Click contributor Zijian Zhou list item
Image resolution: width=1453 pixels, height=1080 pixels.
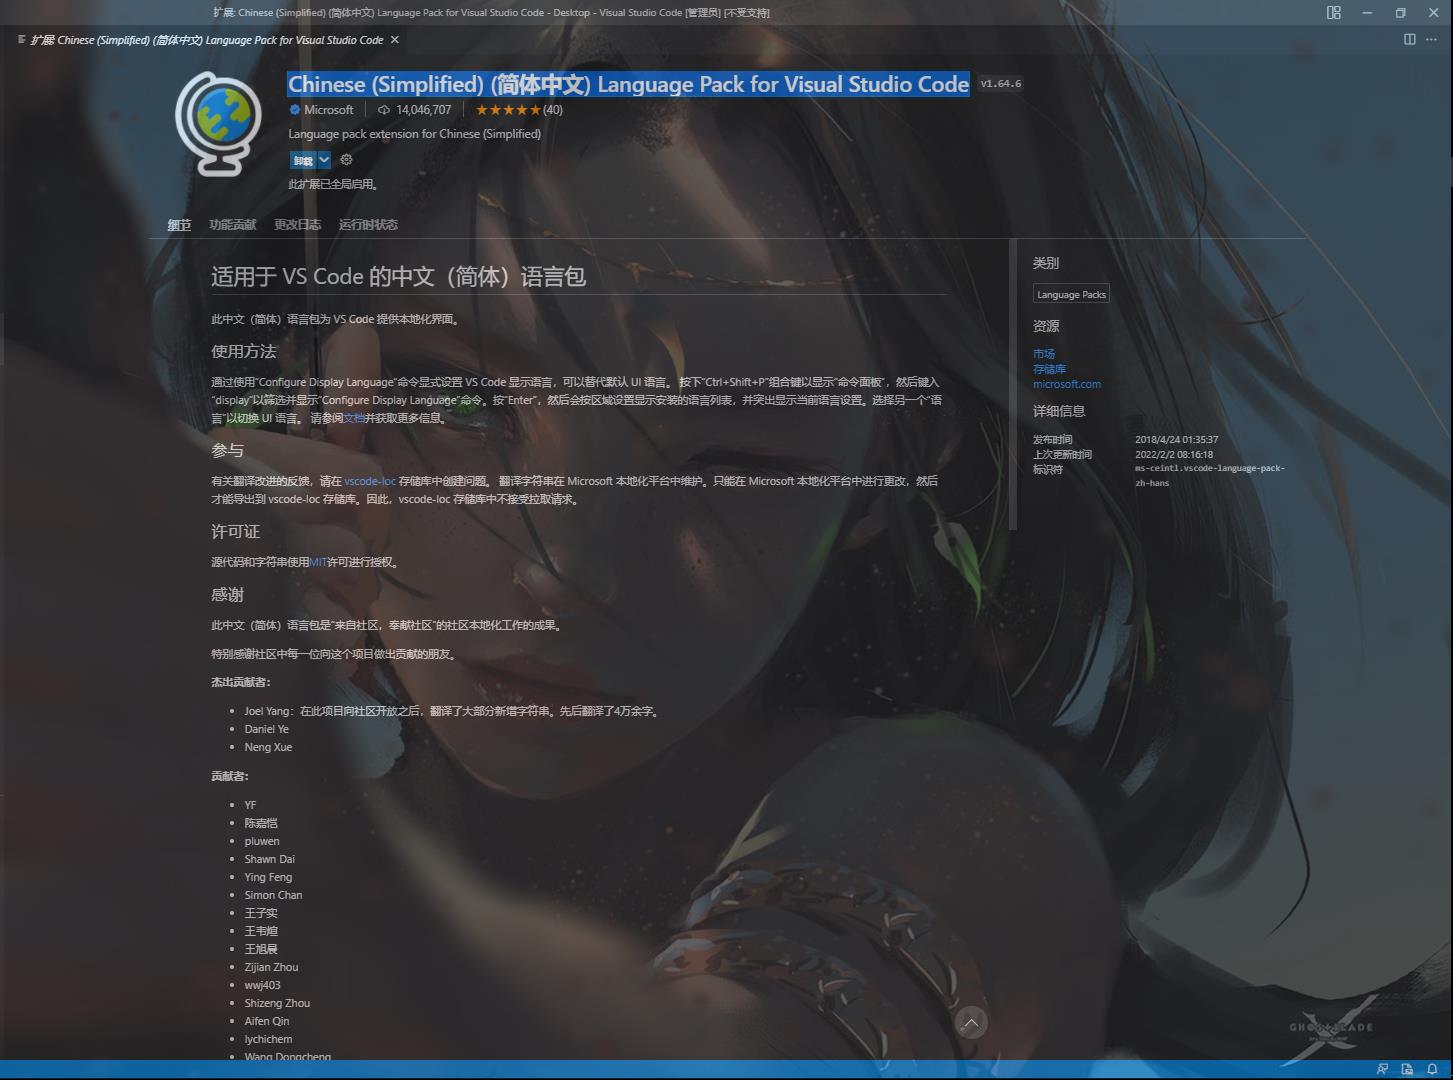(x=271, y=967)
